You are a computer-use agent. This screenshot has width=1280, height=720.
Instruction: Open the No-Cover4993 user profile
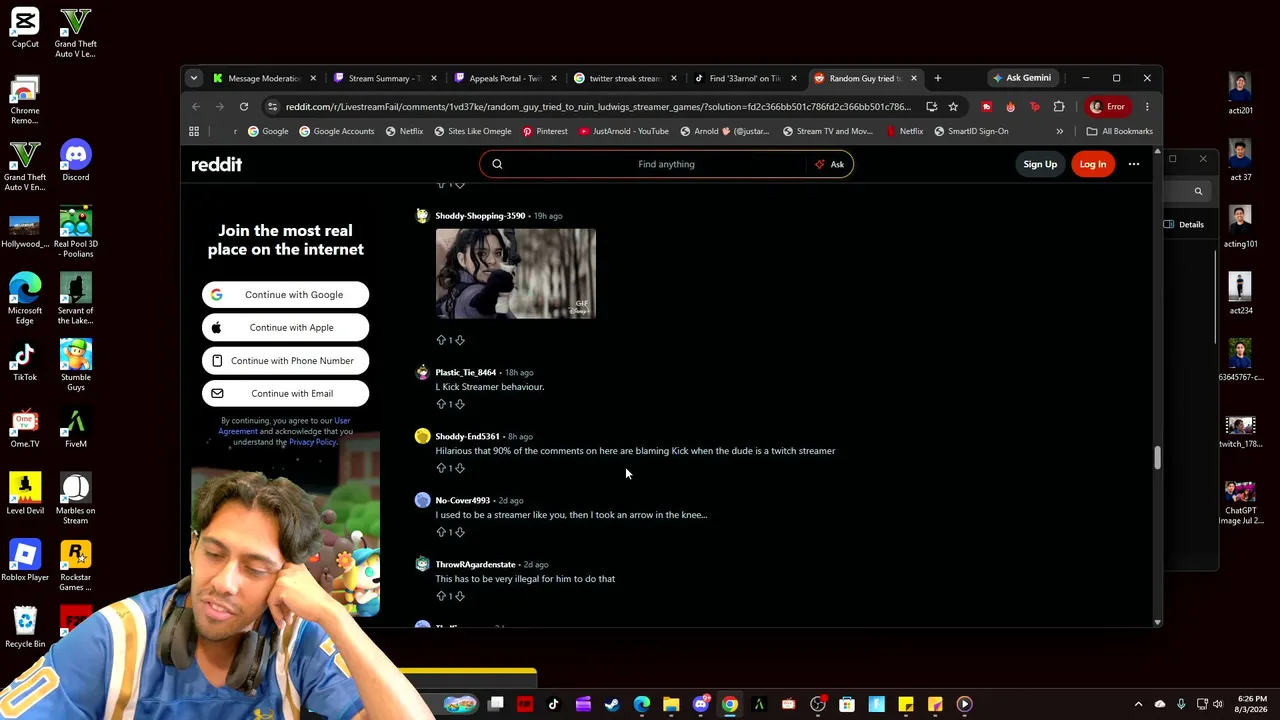[x=462, y=501]
